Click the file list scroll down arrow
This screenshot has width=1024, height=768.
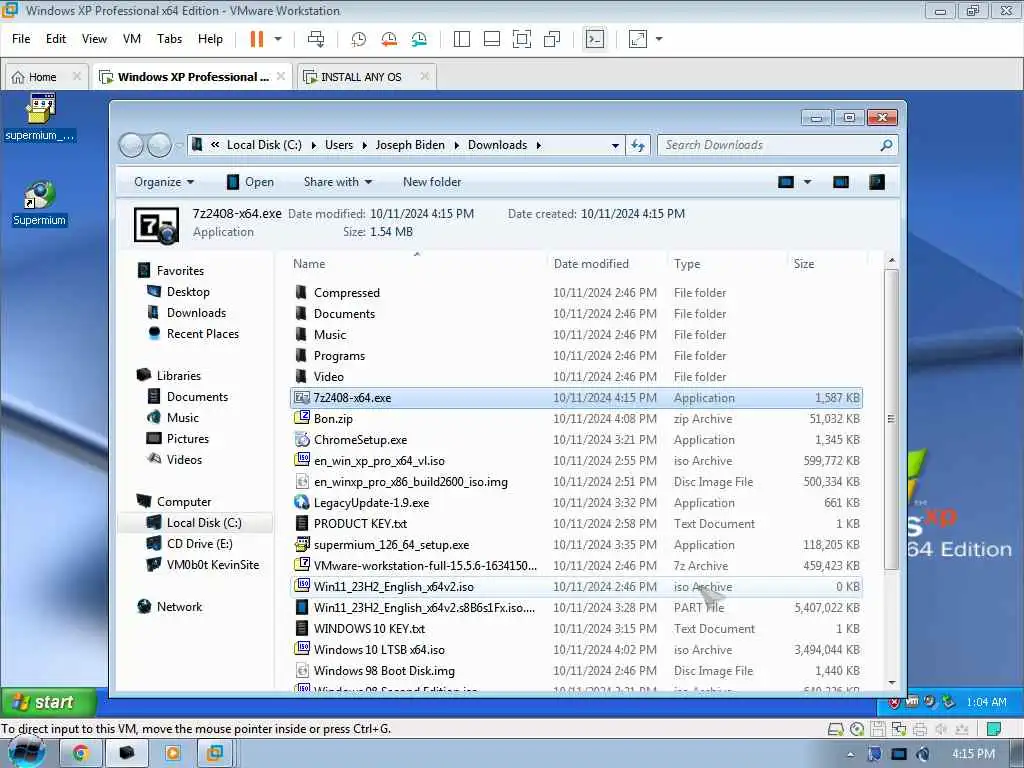pyautogui.click(x=892, y=683)
